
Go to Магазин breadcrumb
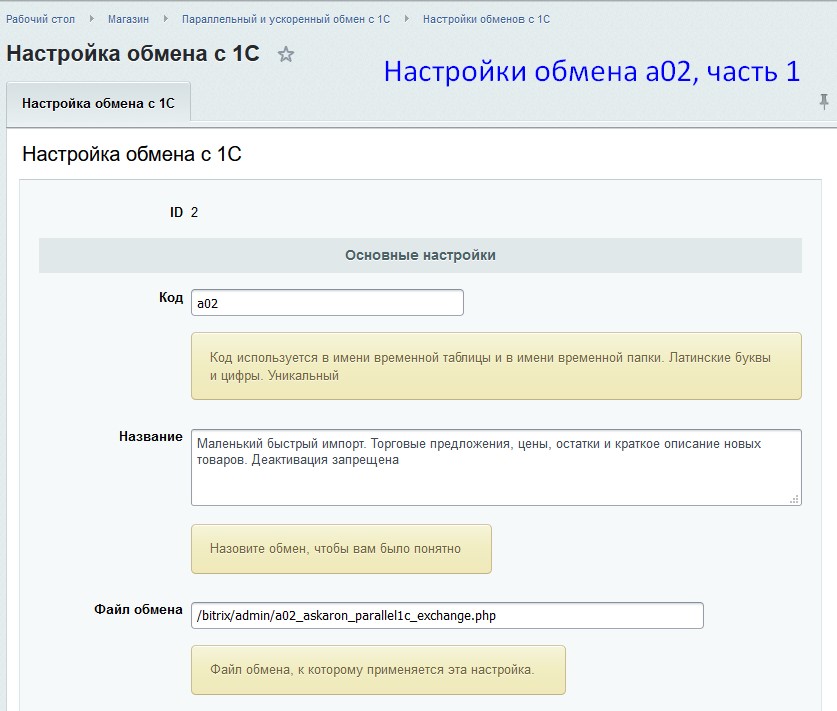pos(128,19)
